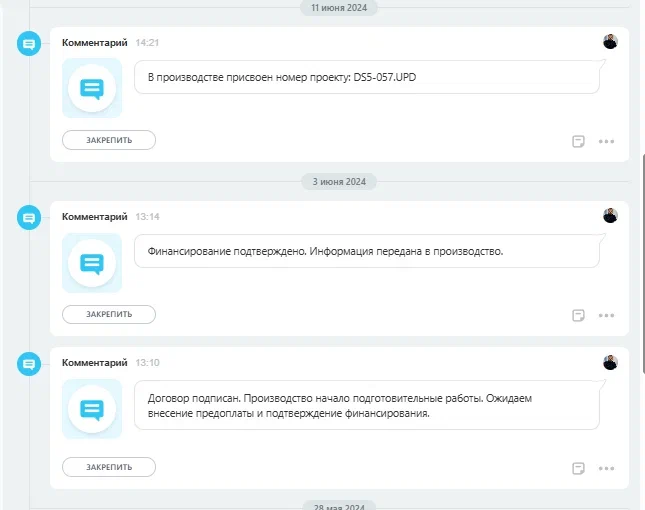This screenshot has width=645, height=510.
Task: Open more options menu for 14:21 comment
Action: tap(606, 141)
